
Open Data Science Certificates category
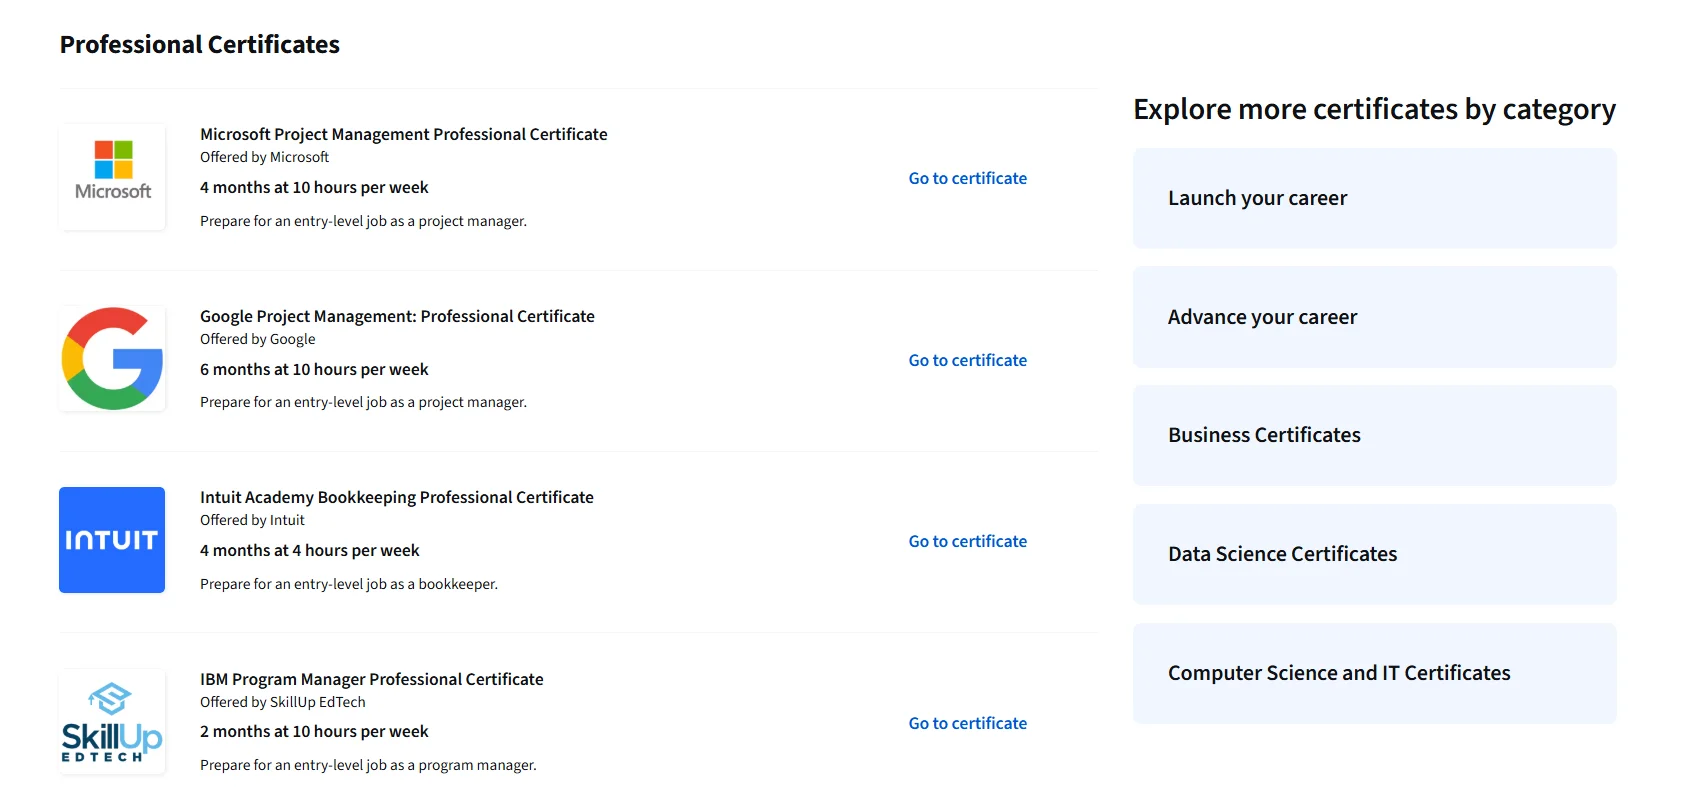pyautogui.click(x=1374, y=554)
